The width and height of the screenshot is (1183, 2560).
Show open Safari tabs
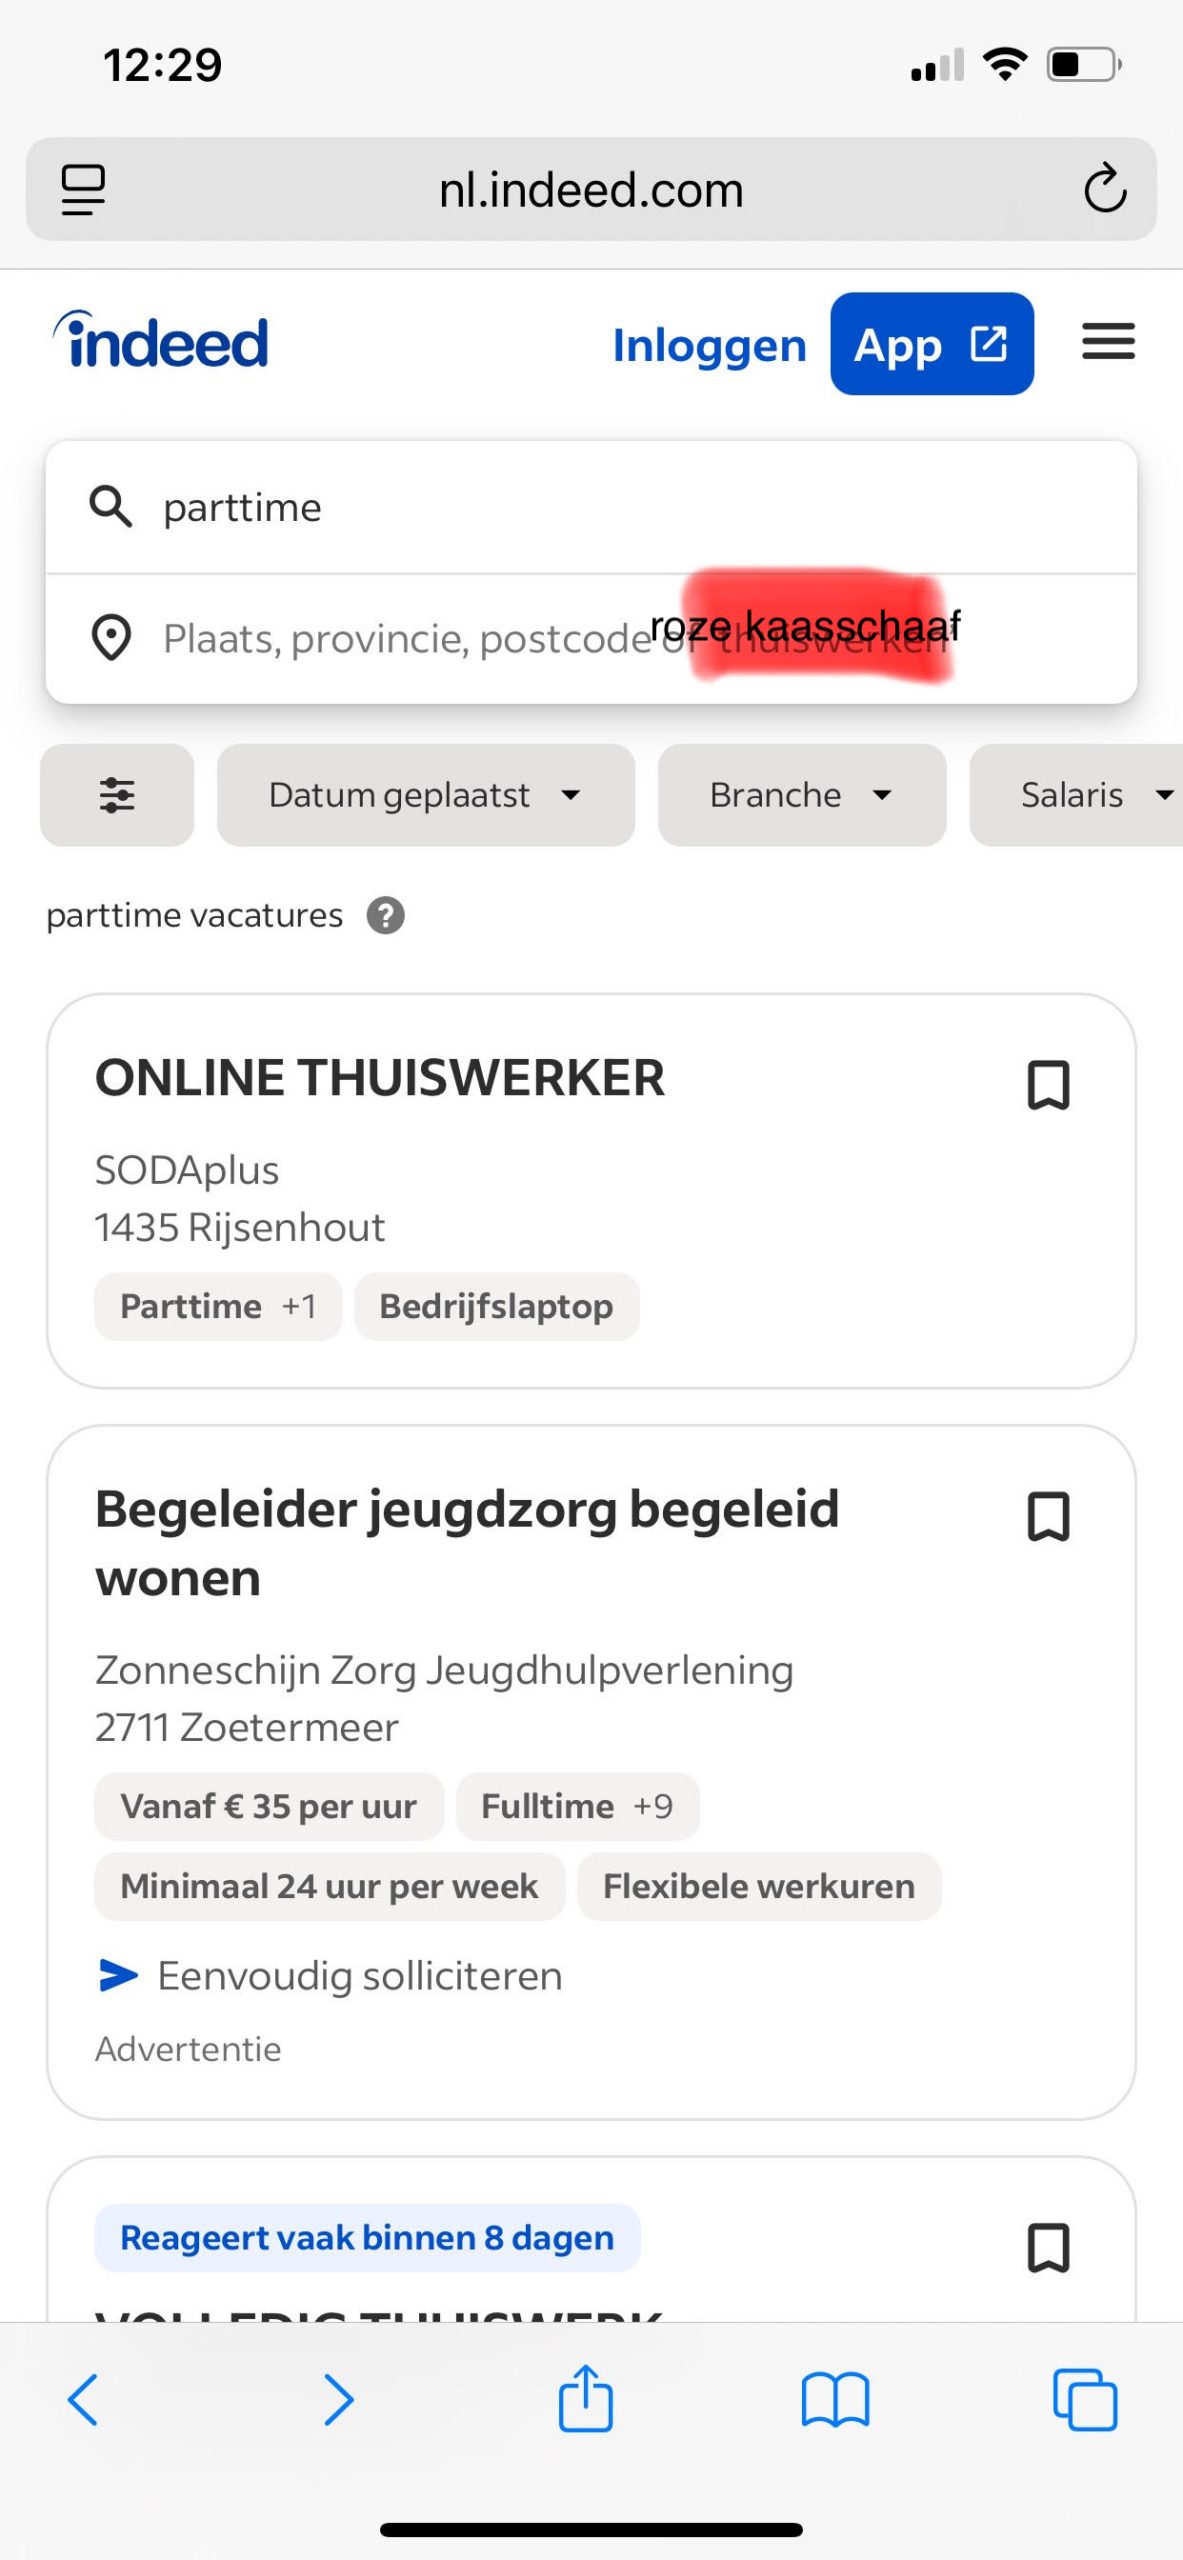point(1084,2399)
